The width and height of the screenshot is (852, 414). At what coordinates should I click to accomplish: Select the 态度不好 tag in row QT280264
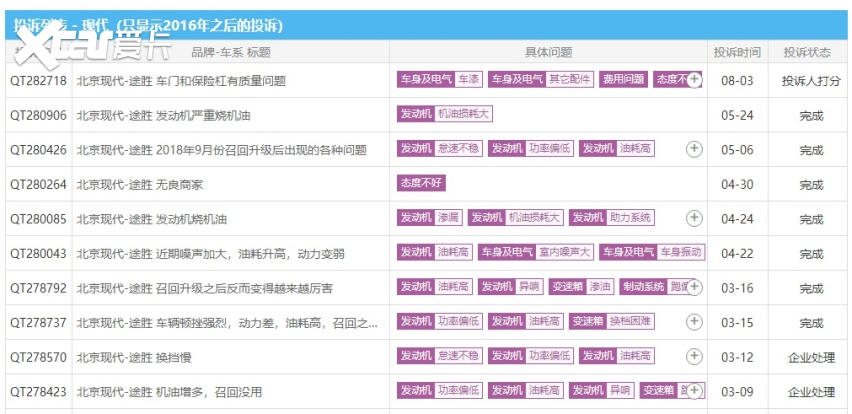click(x=421, y=184)
